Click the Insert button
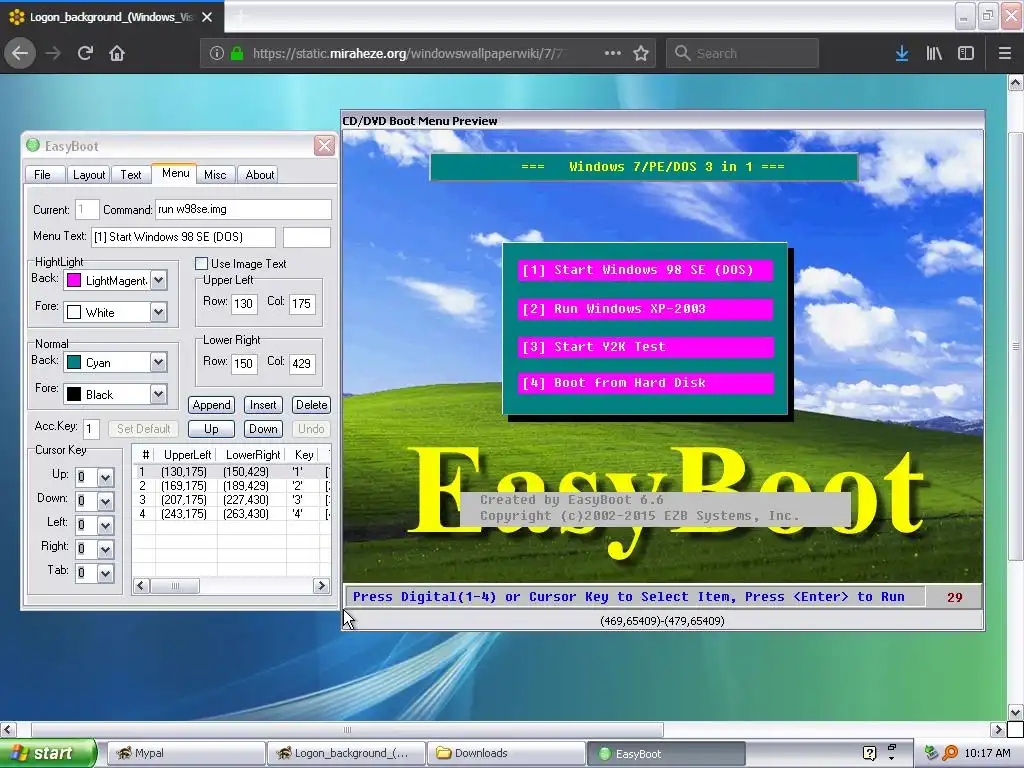Image resolution: width=1024 pixels, height=768 pixels. [263, 405]
